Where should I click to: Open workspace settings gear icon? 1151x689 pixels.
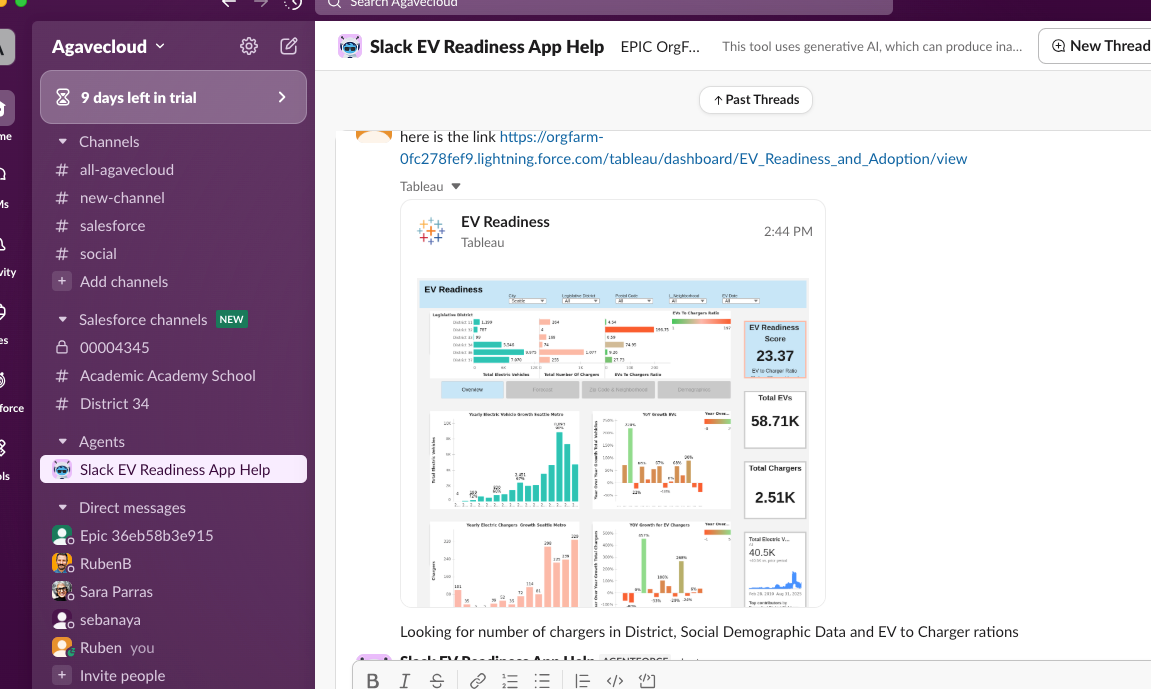pyautogui.click(x=249, y=46)
